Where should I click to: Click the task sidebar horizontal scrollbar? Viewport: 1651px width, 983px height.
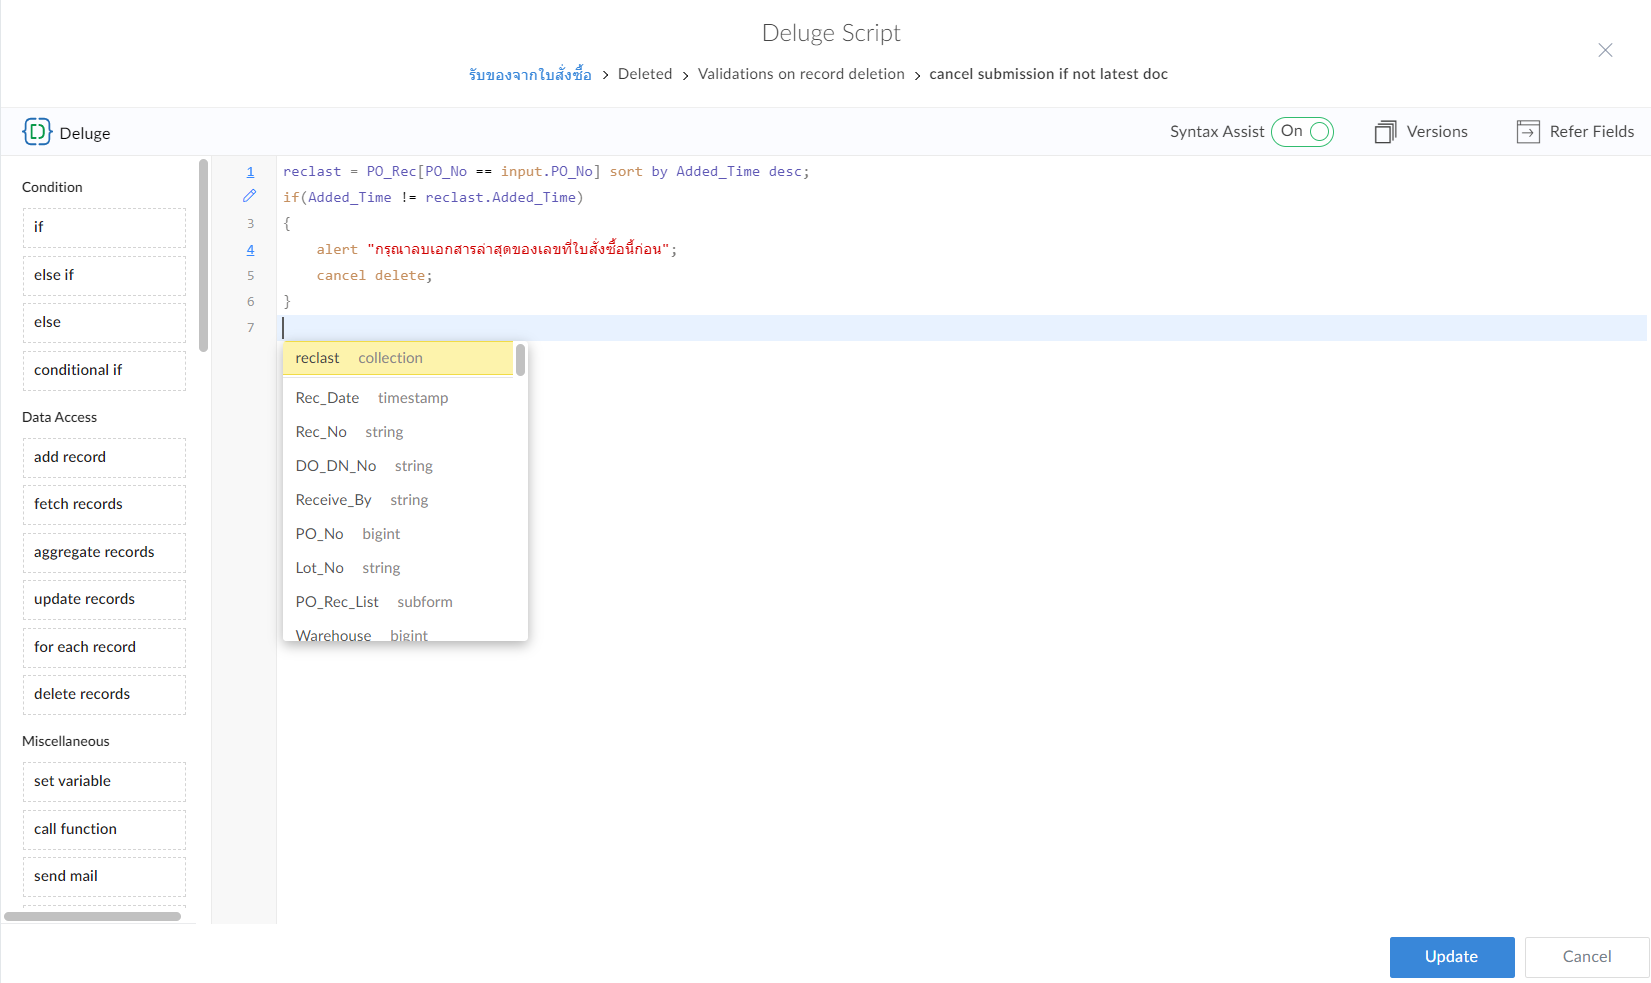click(93, 916)
